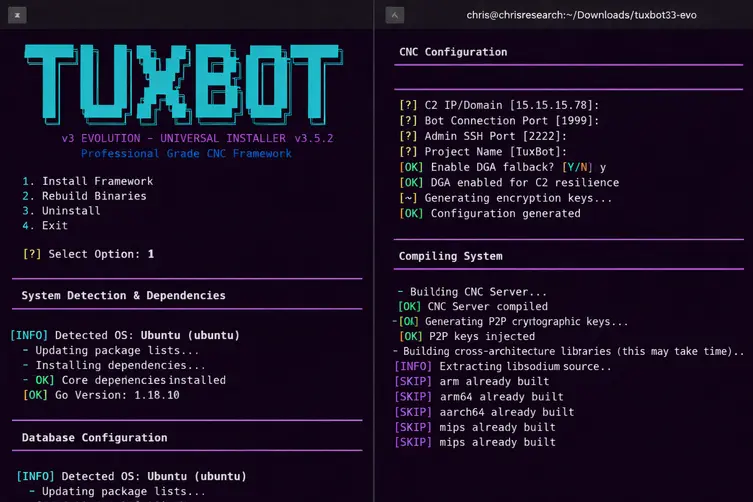Click the 'Admin SSH Port [2222]:' prompt

(483, 136)
